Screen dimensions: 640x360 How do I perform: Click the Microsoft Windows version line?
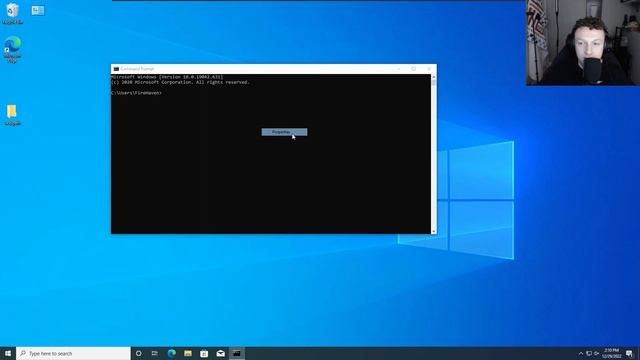tap(167, 77)
